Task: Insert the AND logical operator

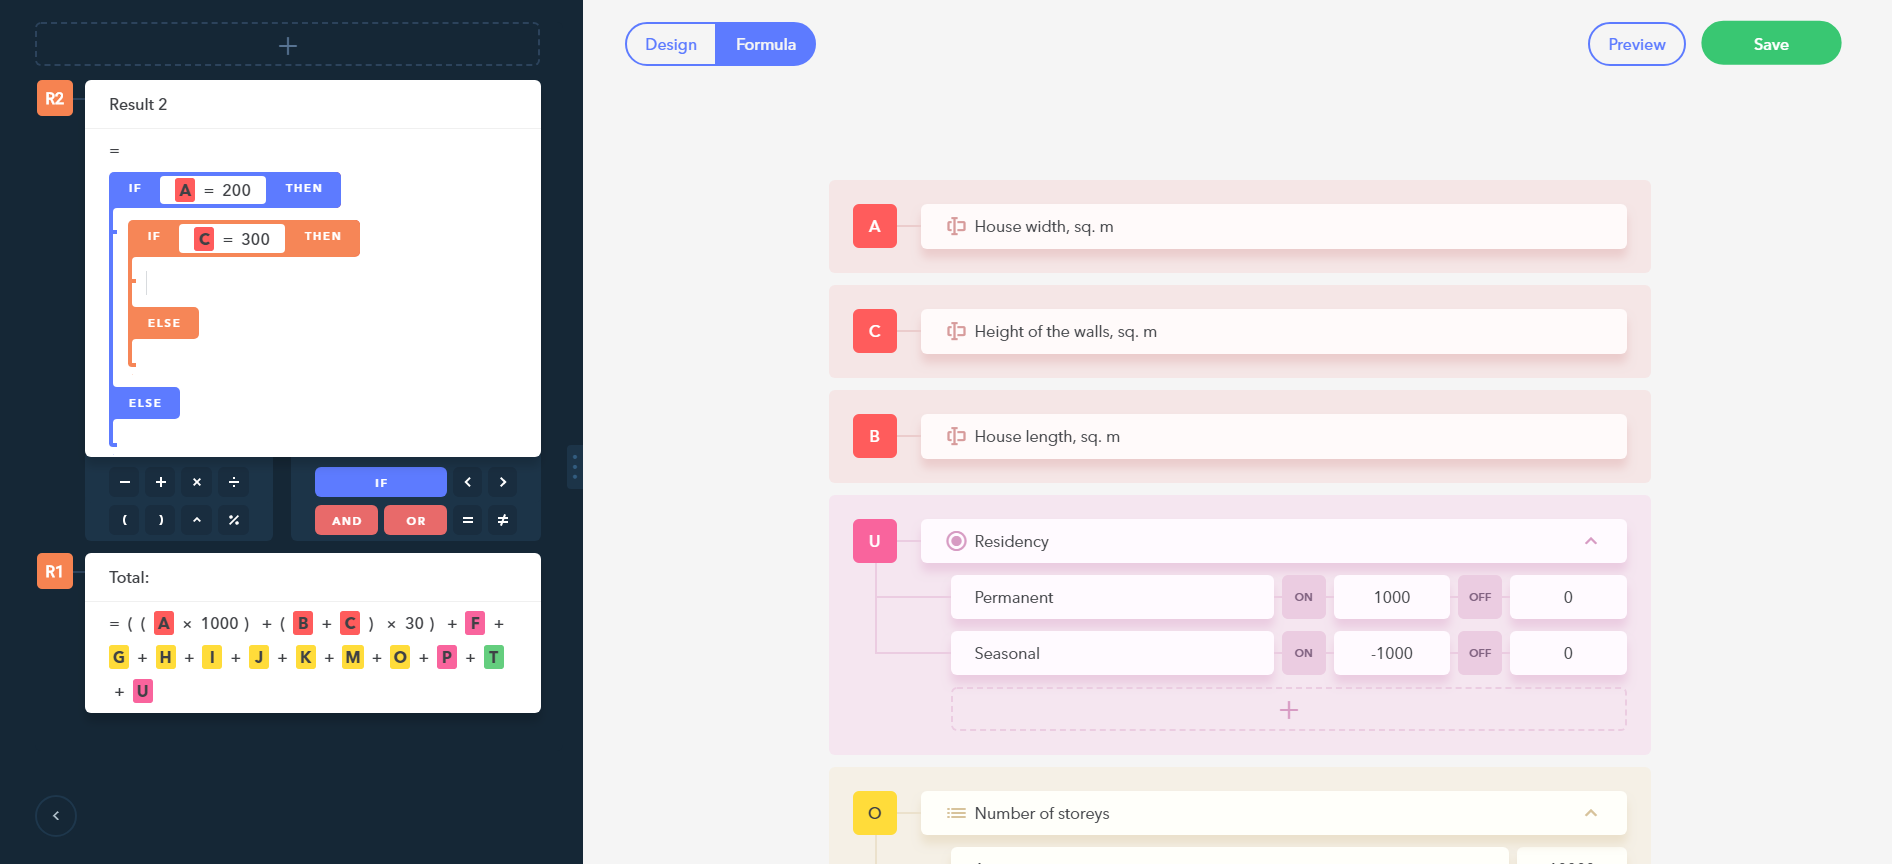Action: pos(347,520)
